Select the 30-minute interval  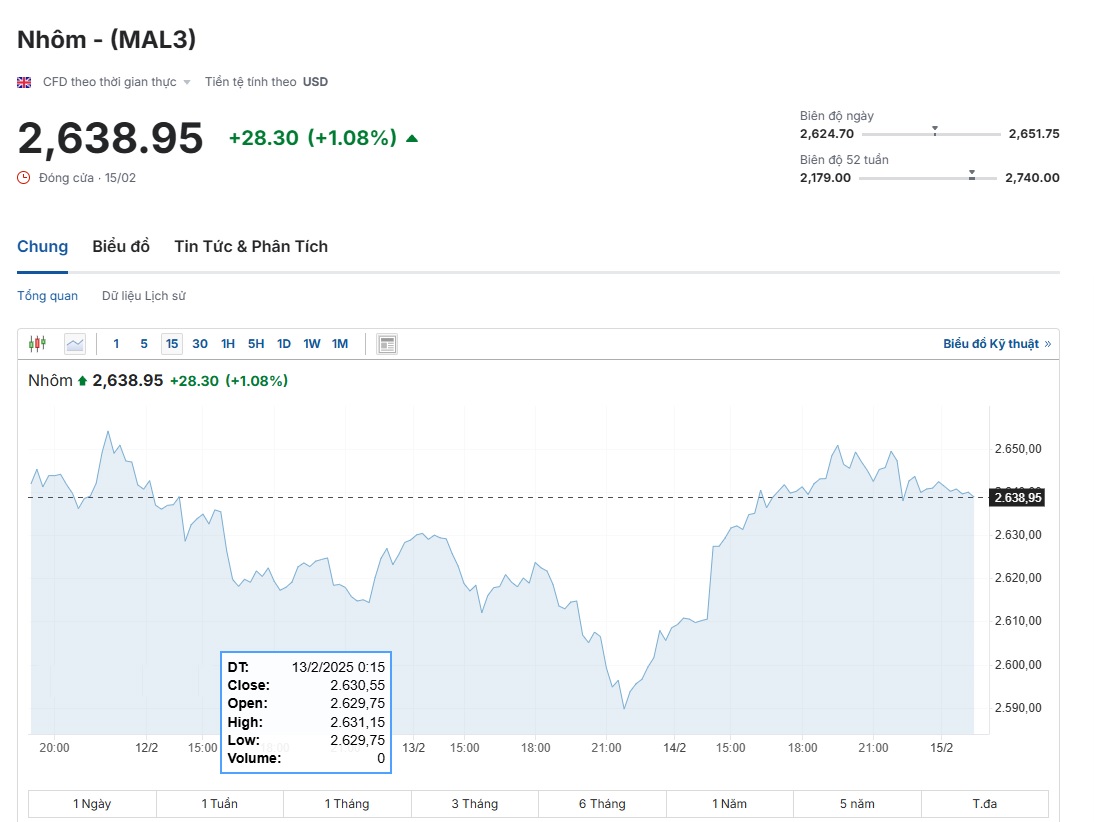click(x=200, y=344)
